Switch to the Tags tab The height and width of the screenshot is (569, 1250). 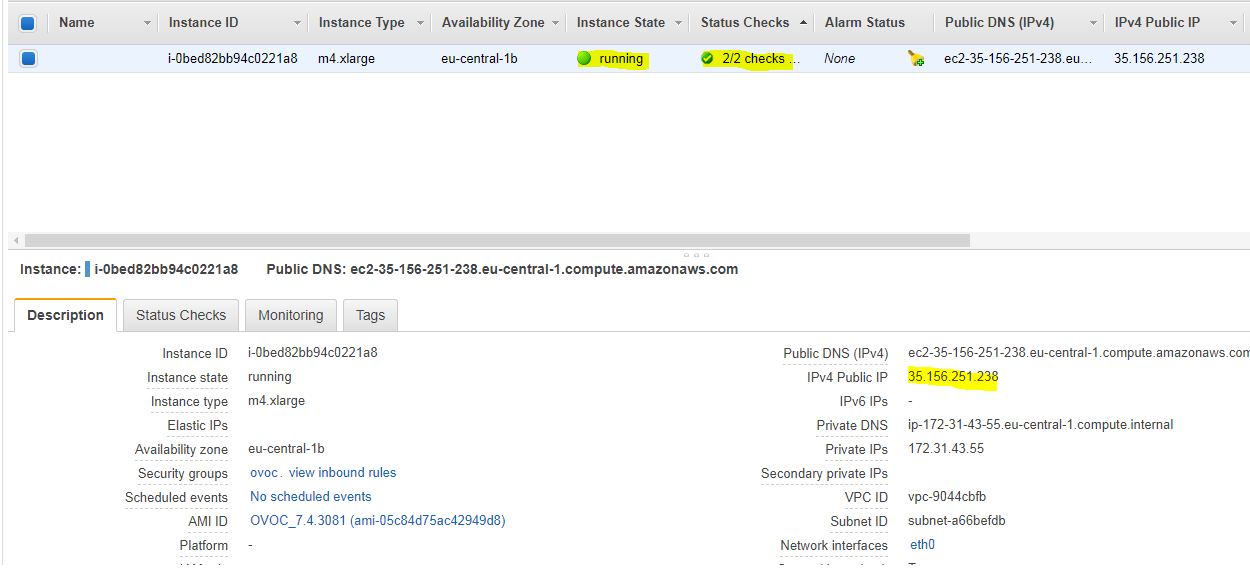point(370,315)
